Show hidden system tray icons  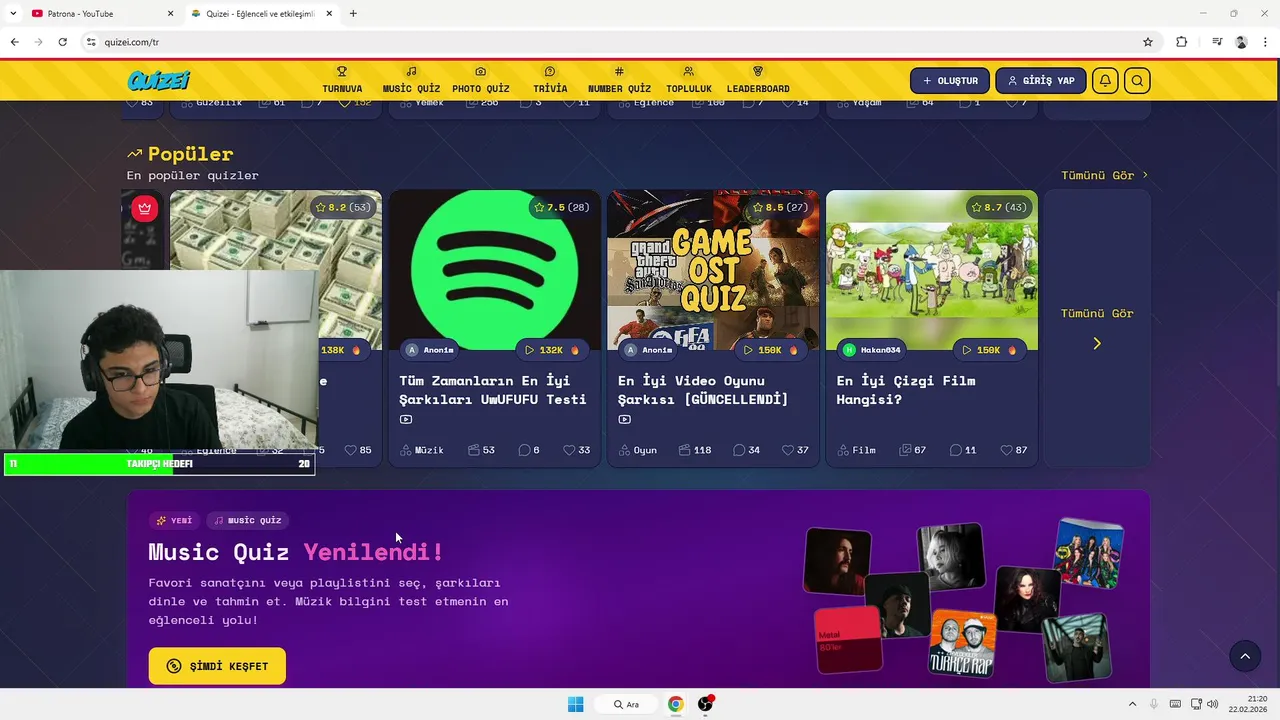point(1132,704)
